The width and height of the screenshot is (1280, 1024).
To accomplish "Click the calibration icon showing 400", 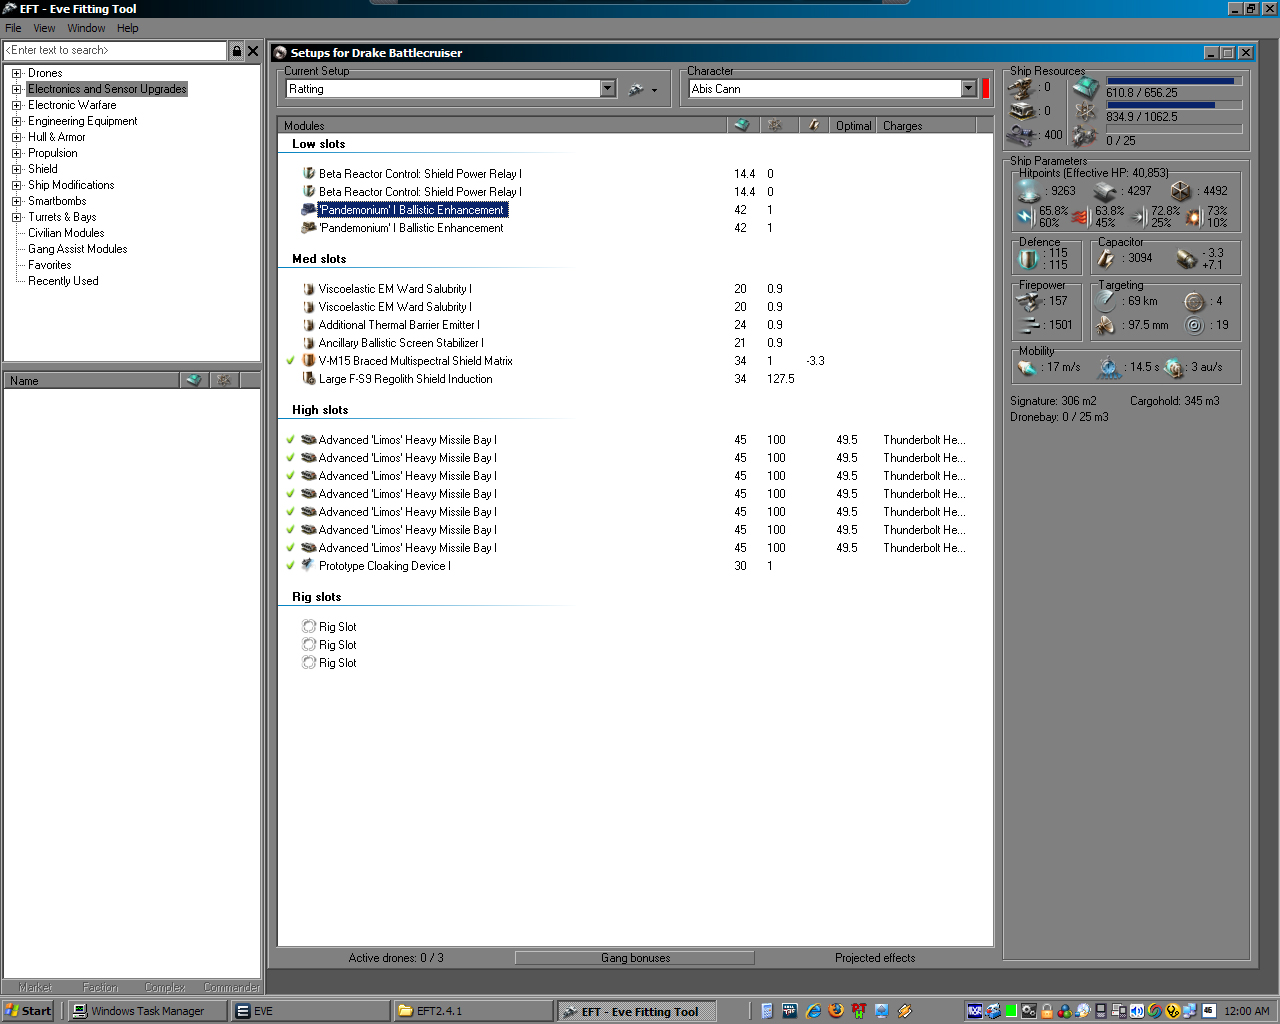I will click(1021, 135).
